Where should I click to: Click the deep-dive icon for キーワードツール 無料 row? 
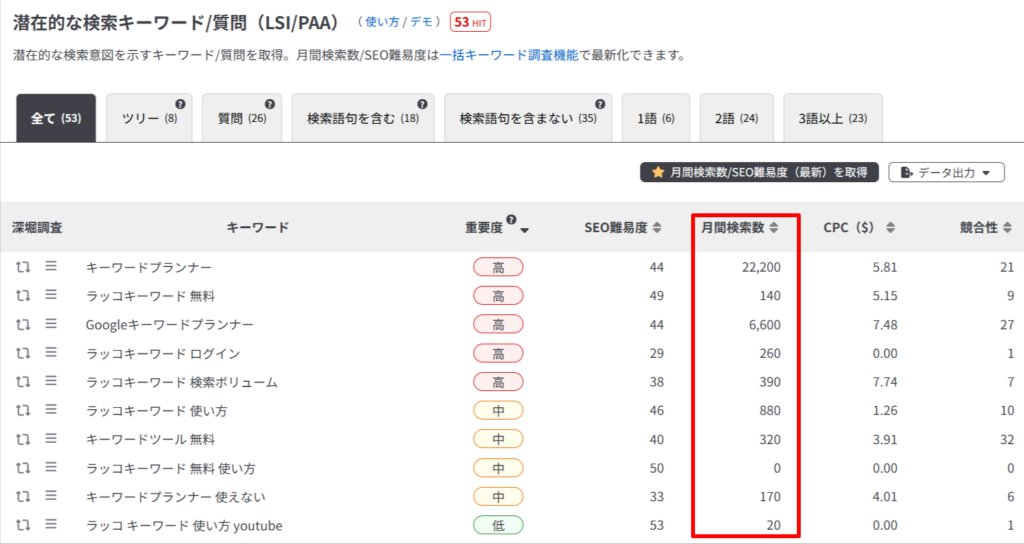click(x=23, y=439)
